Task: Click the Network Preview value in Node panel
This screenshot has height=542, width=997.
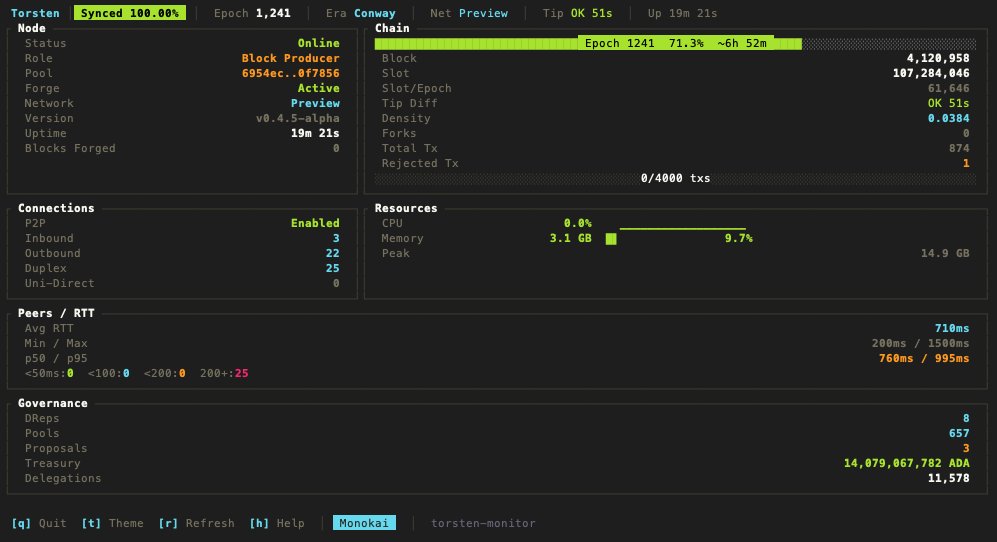Action: pos(315,103)
